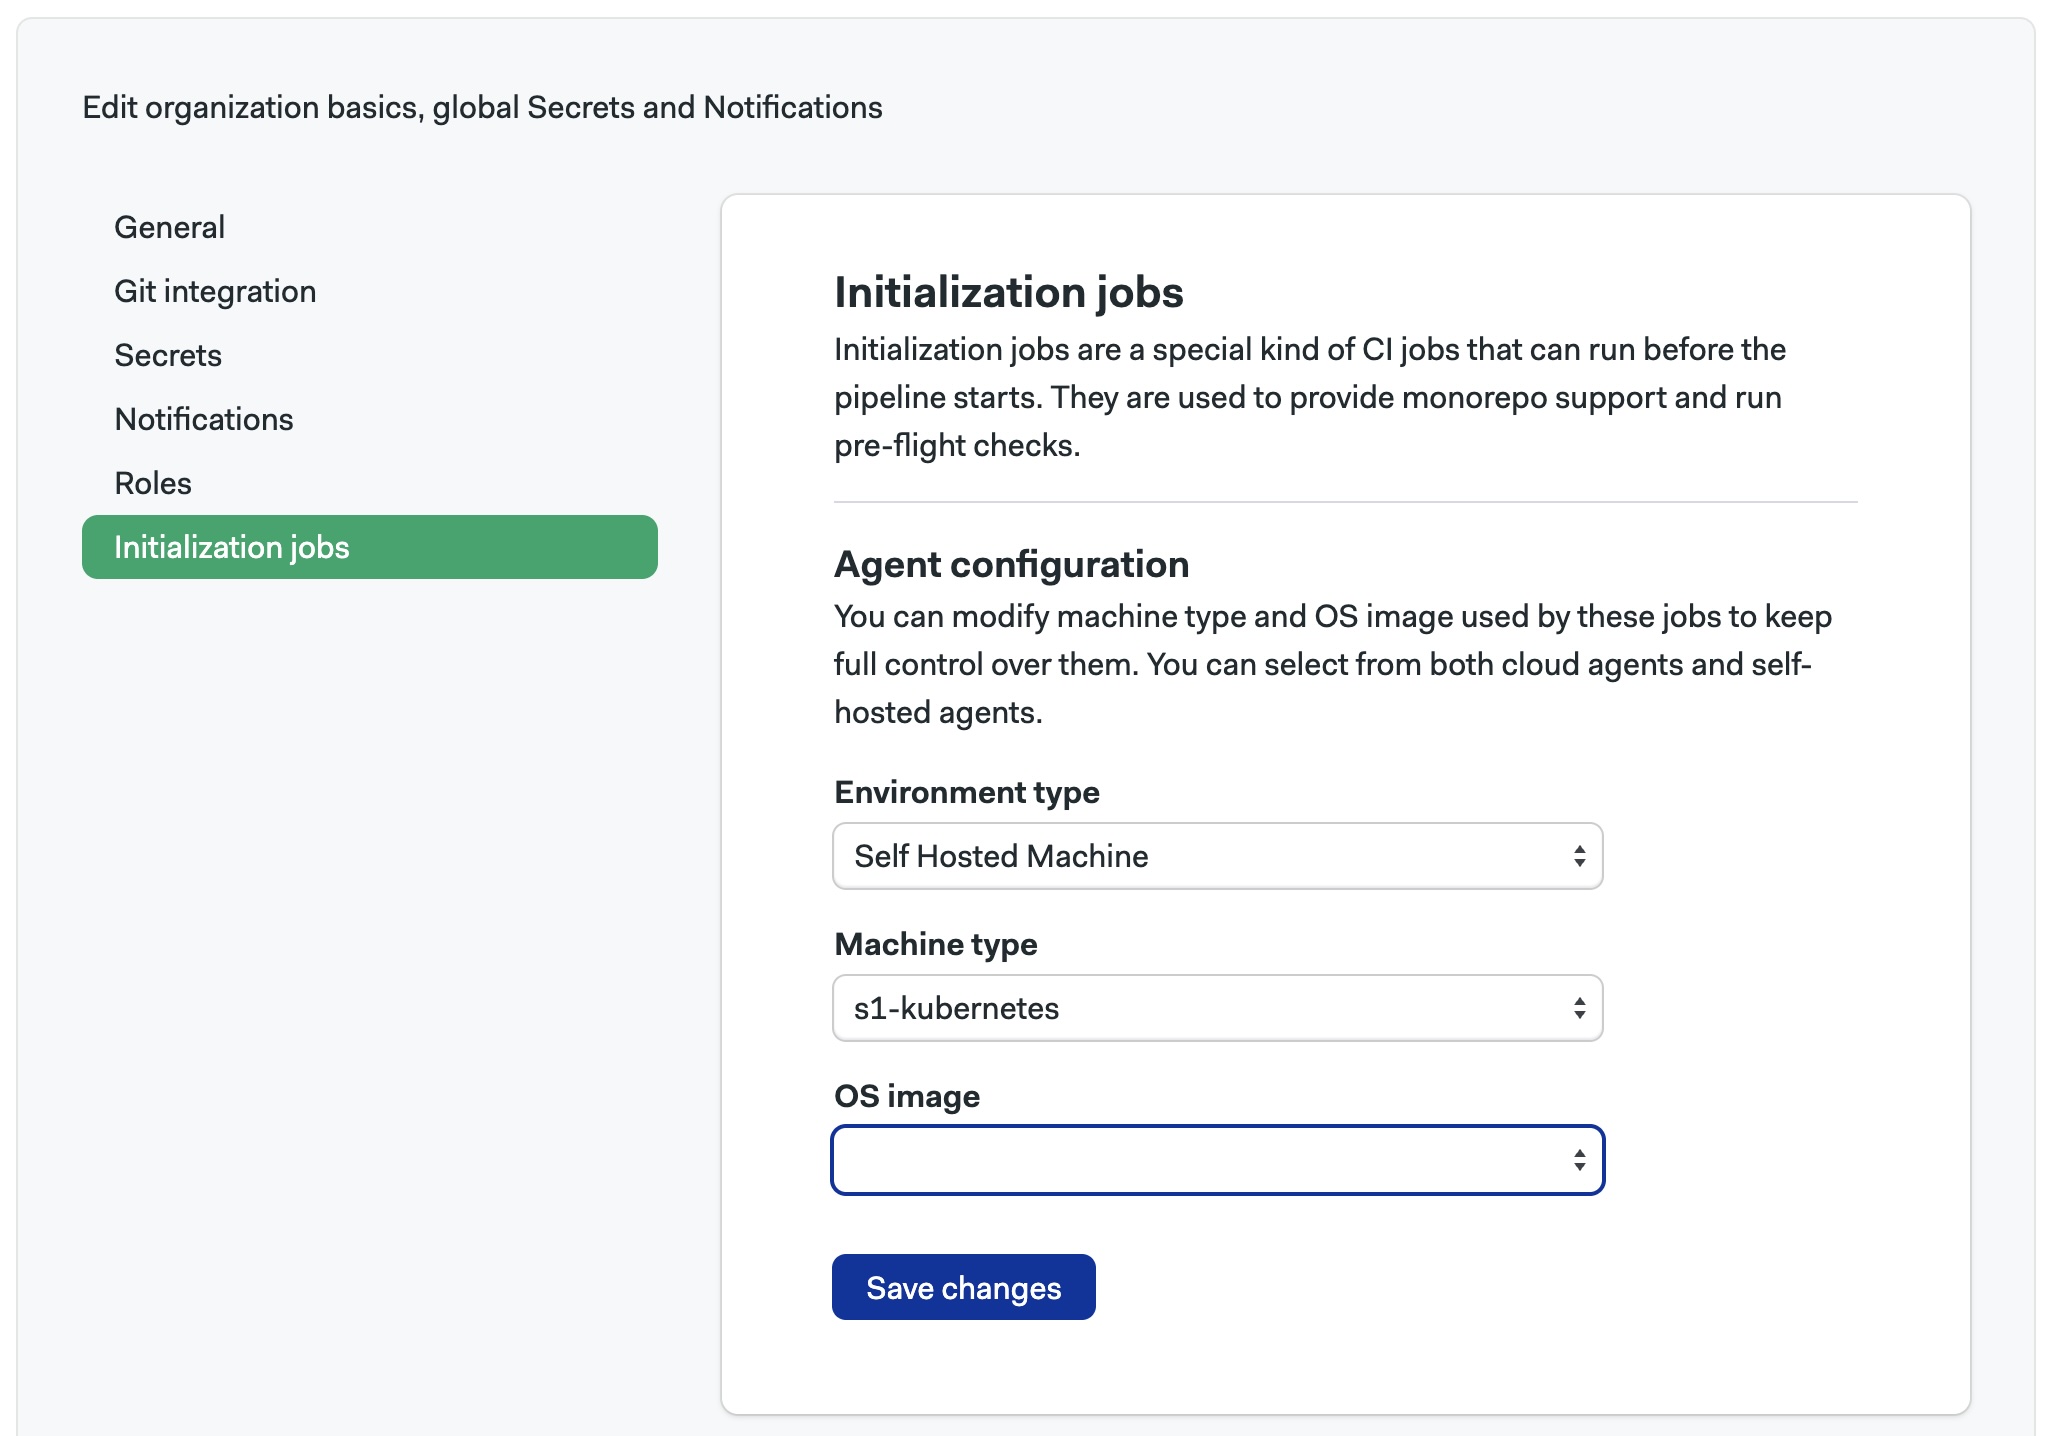Select Self Hosted Machine value

pos(1000,856)
